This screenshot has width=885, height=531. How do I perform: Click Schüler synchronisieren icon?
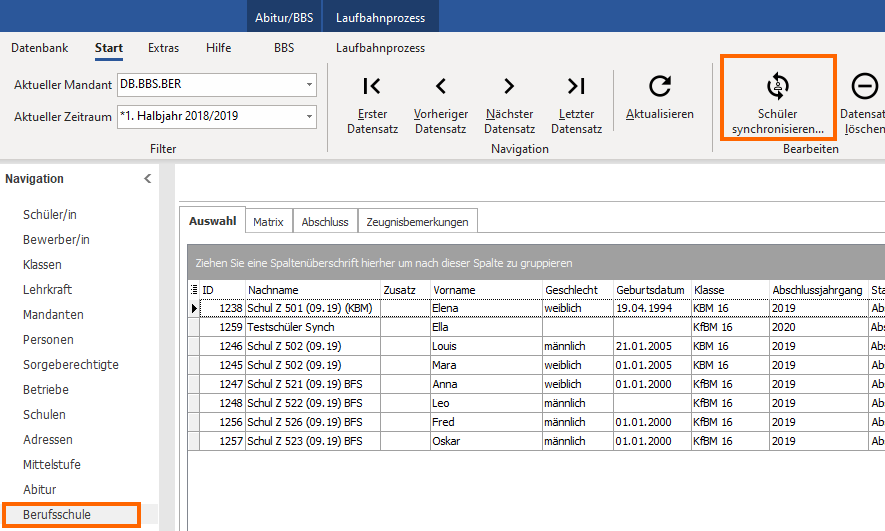[778, 86]
